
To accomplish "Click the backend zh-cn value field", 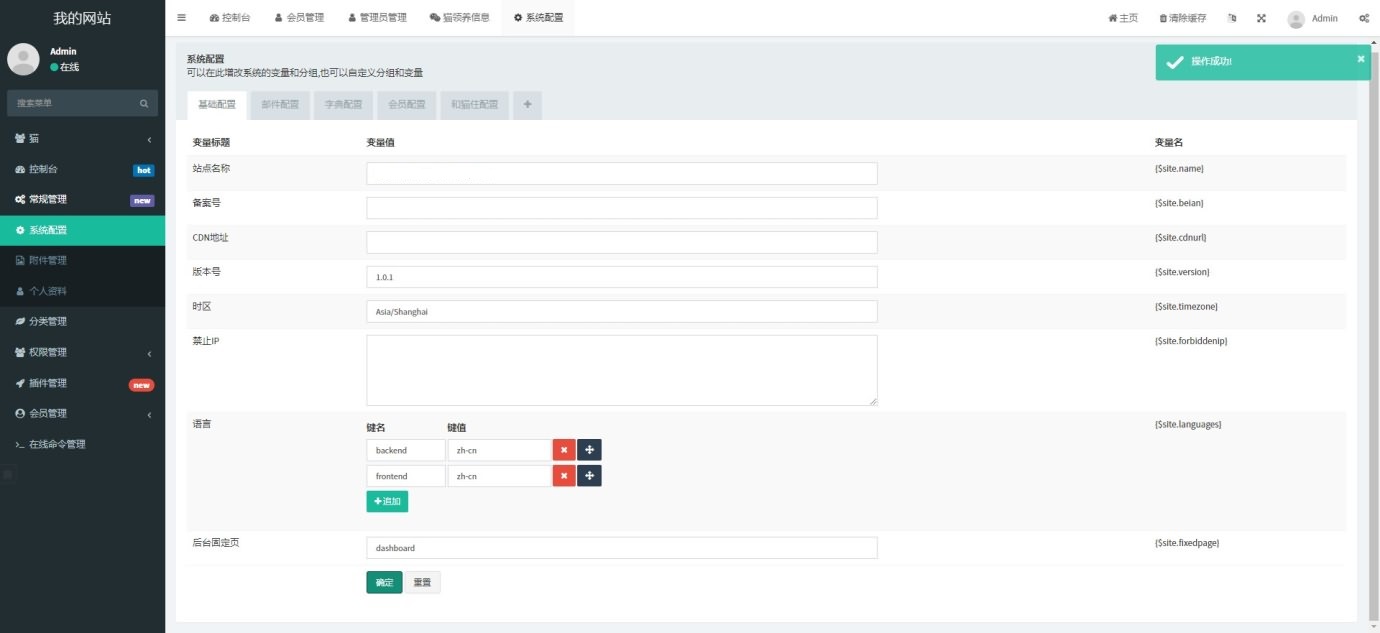I will (499, 450).
